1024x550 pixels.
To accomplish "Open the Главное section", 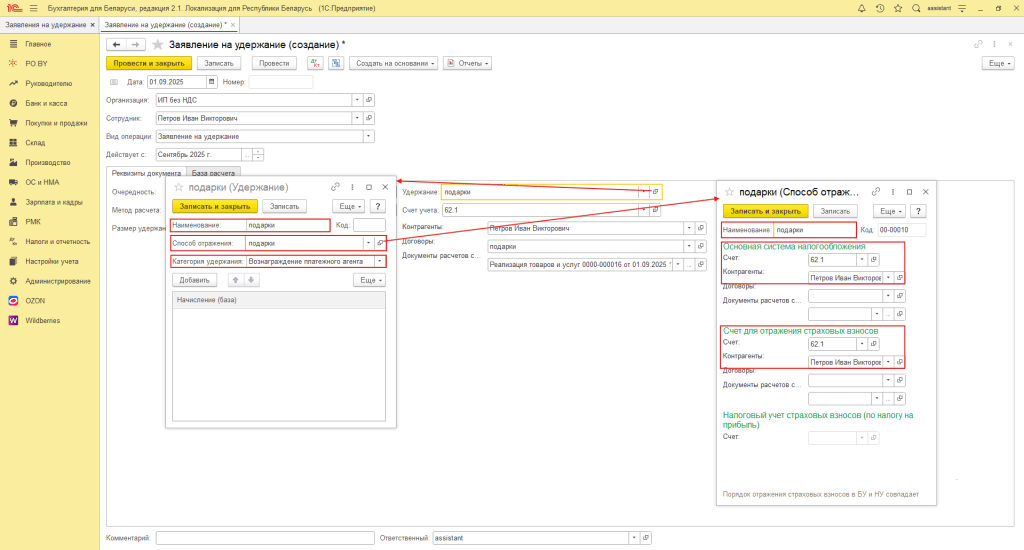I will click(38, 44).
